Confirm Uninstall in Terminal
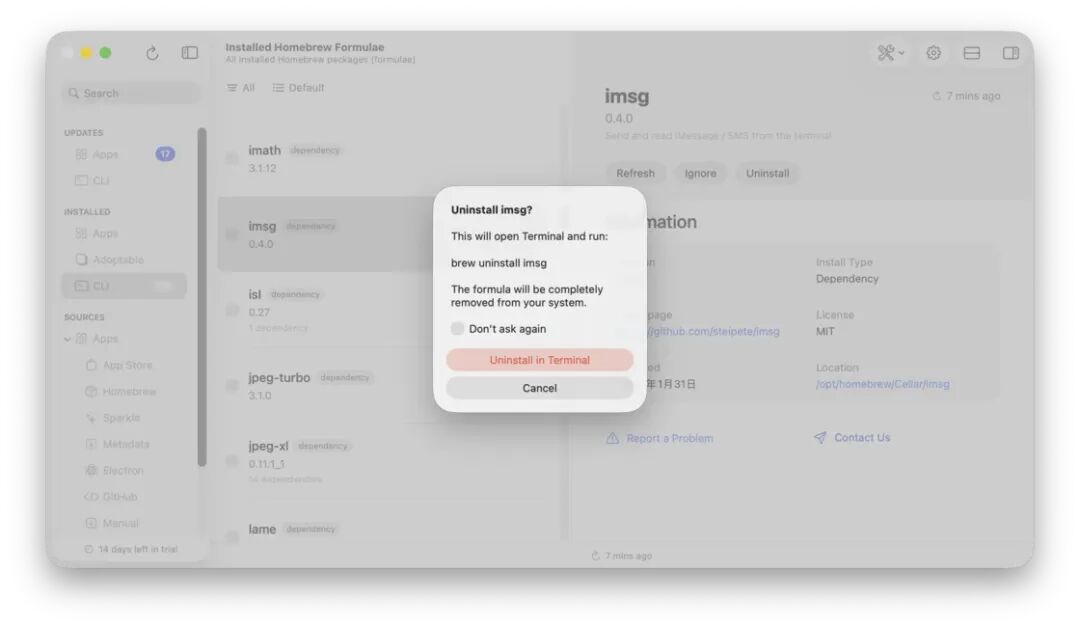This screenshot has height=629, width=1080. [x=539, y=360]
